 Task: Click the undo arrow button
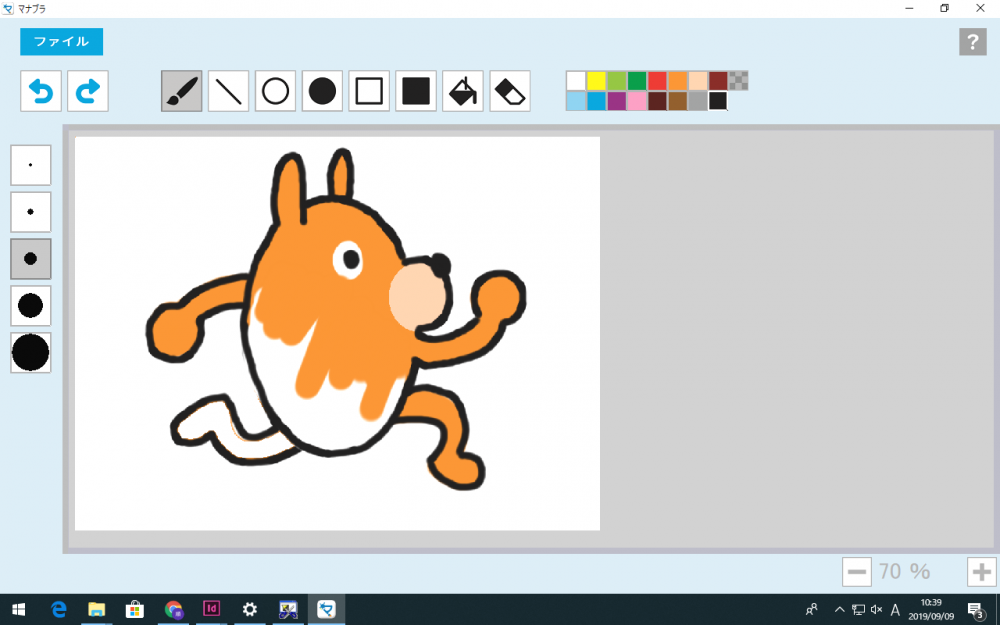[x=41, y=91]
